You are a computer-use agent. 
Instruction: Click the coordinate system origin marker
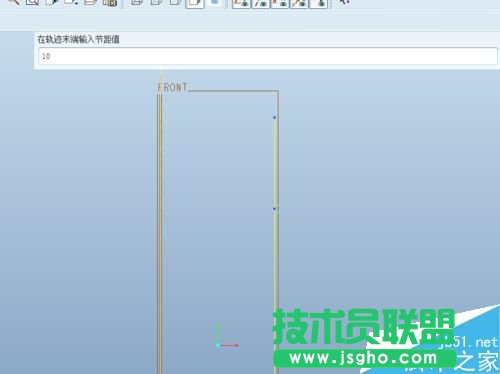tap(218, 345)
